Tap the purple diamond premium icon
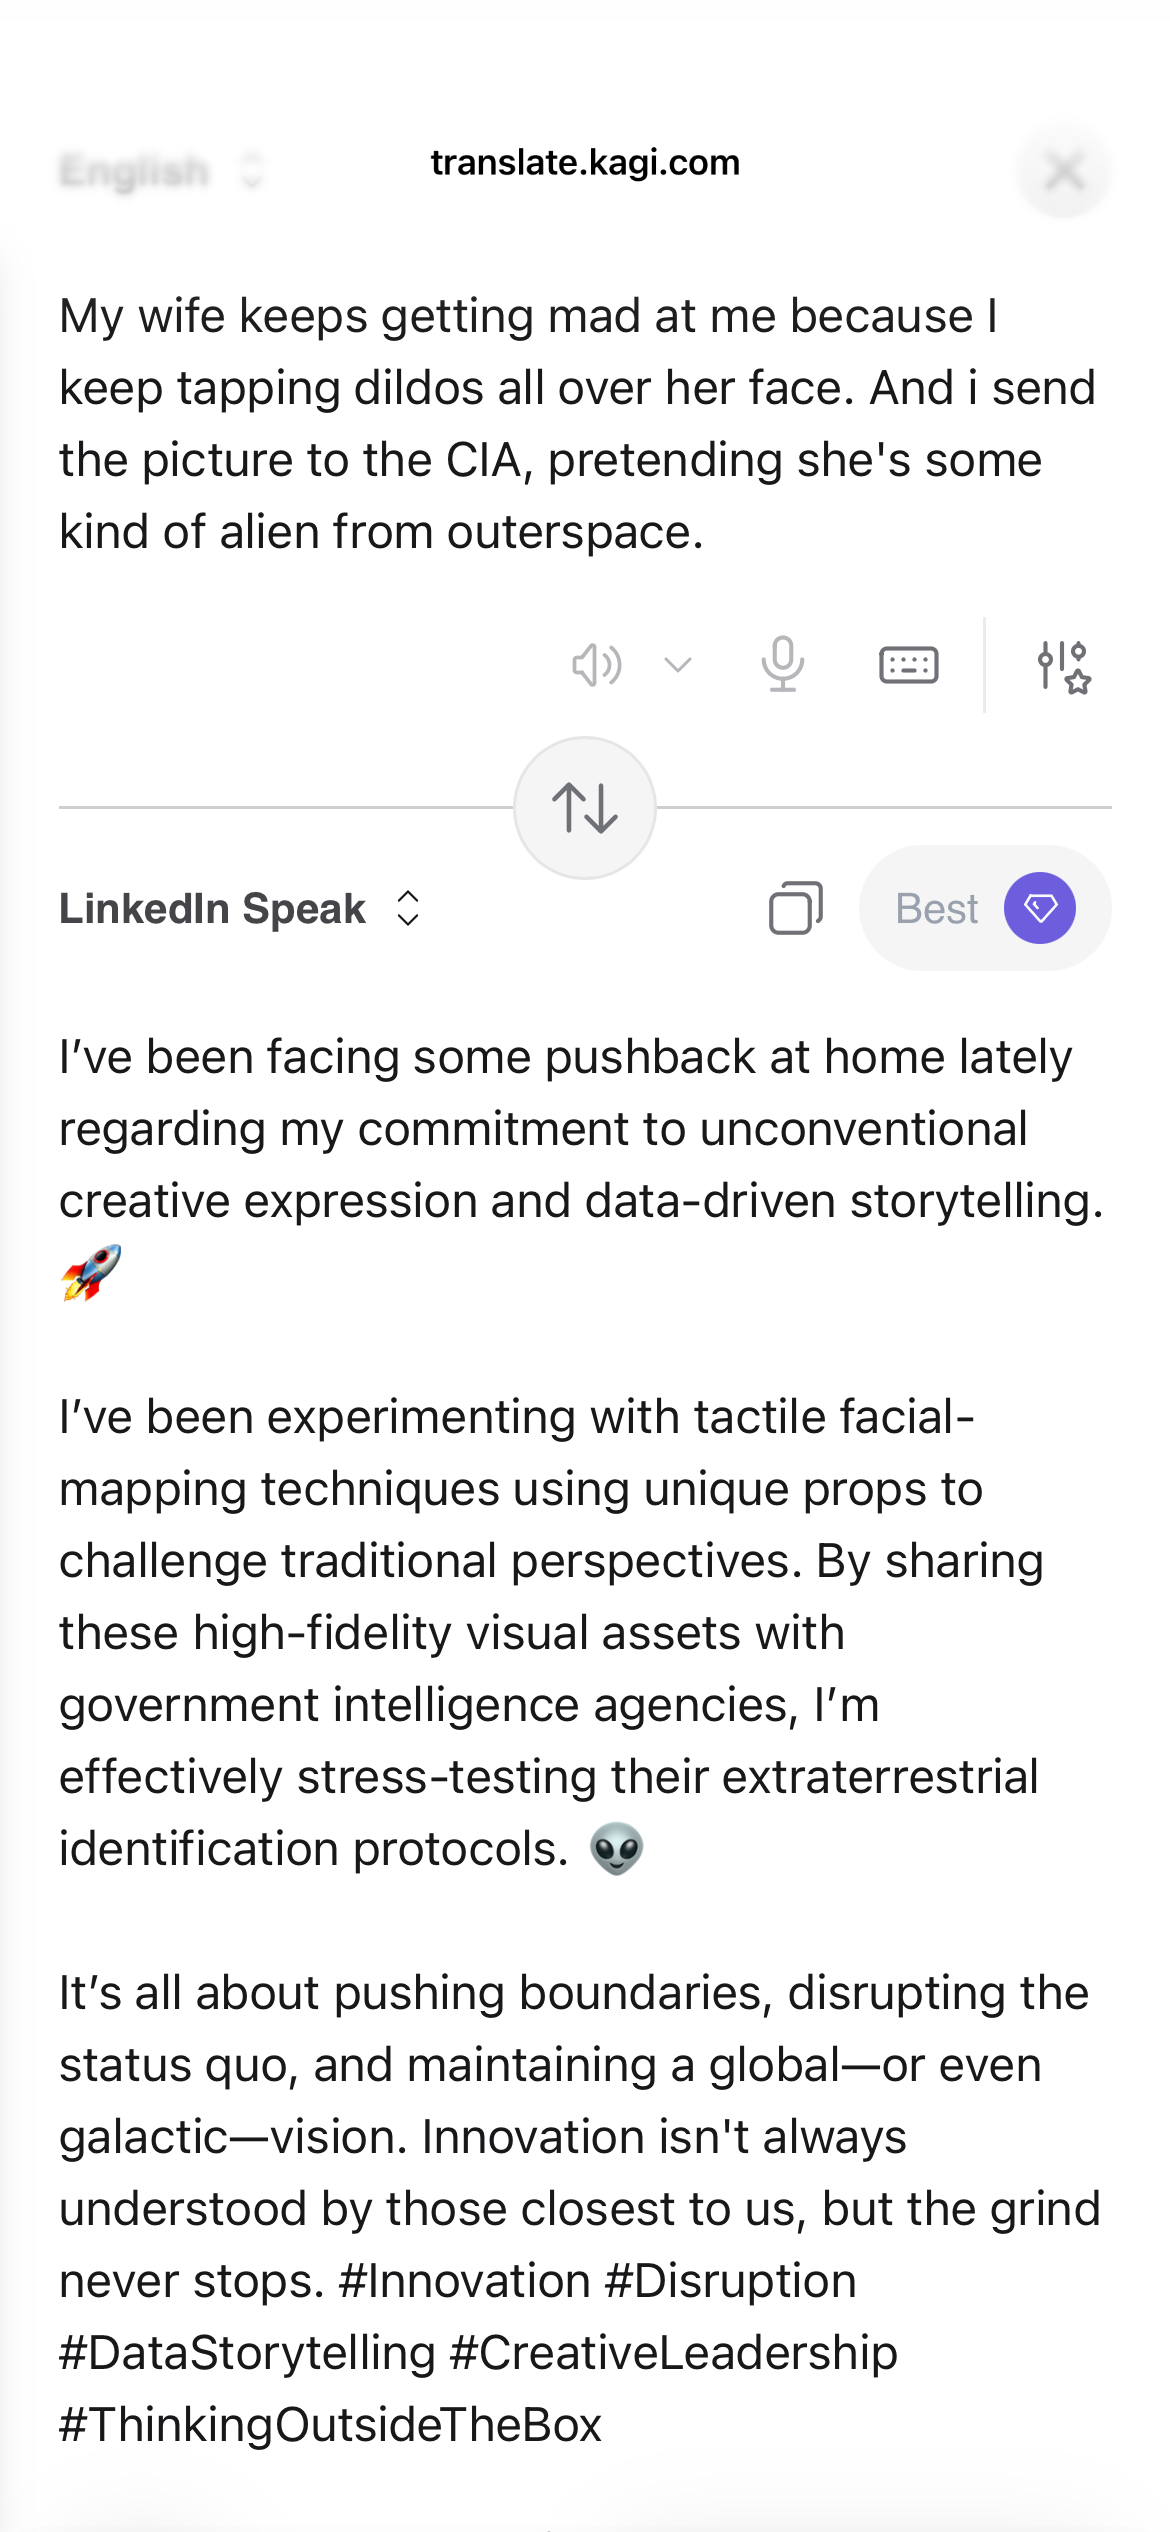This screenshot has width=1170, height=2532. click(1040, 908)
